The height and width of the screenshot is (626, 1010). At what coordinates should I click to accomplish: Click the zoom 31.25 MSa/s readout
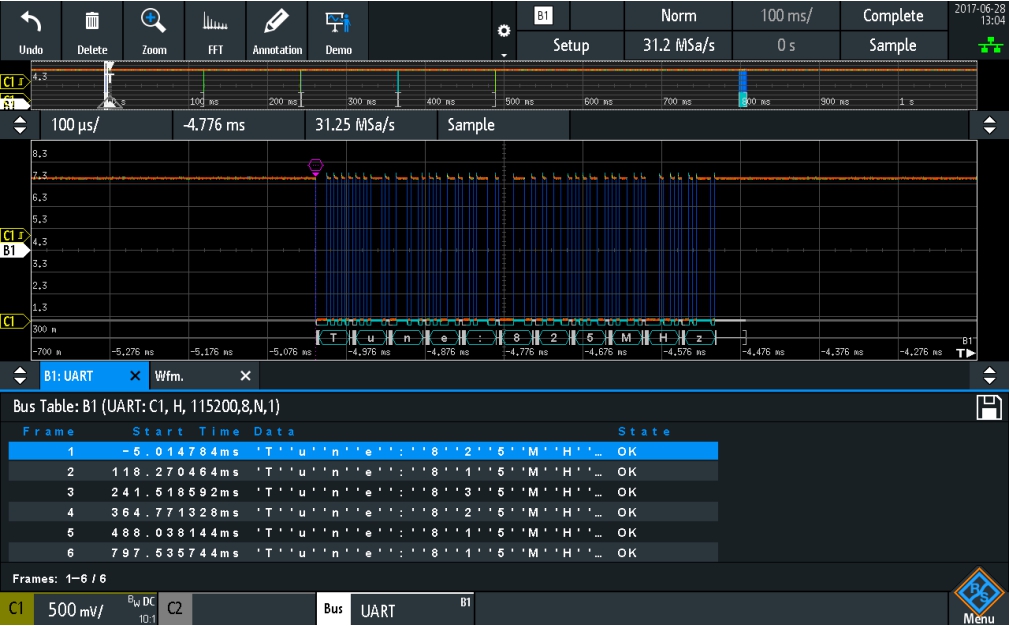click(x=371, y=125)
